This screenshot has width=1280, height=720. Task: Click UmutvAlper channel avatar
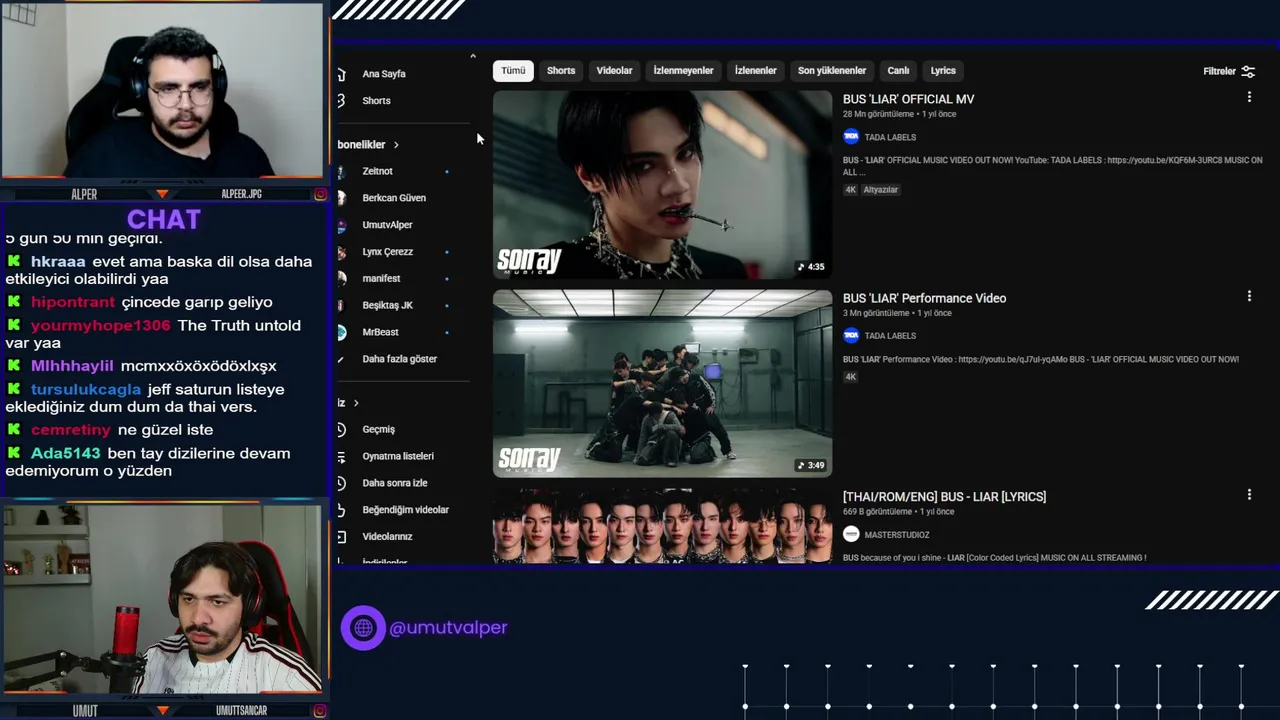pyautogui.click(x=341, y=225)
